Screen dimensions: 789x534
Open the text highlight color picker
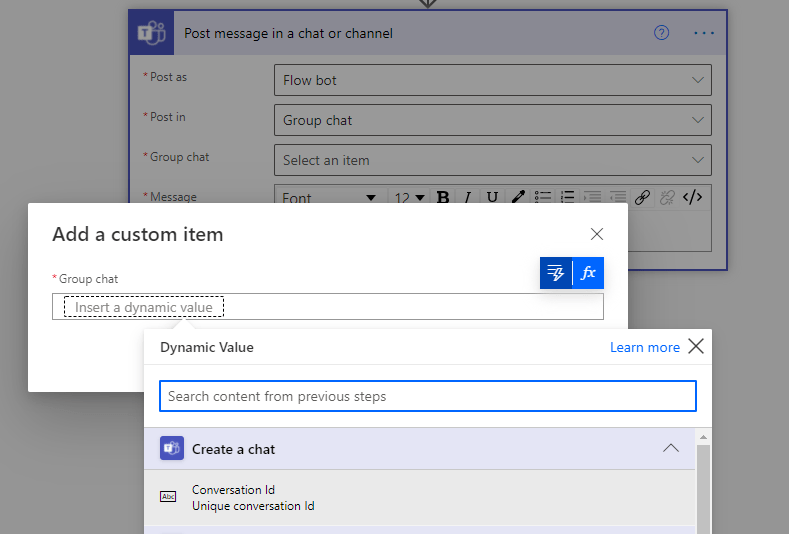[x=518, y=197]
